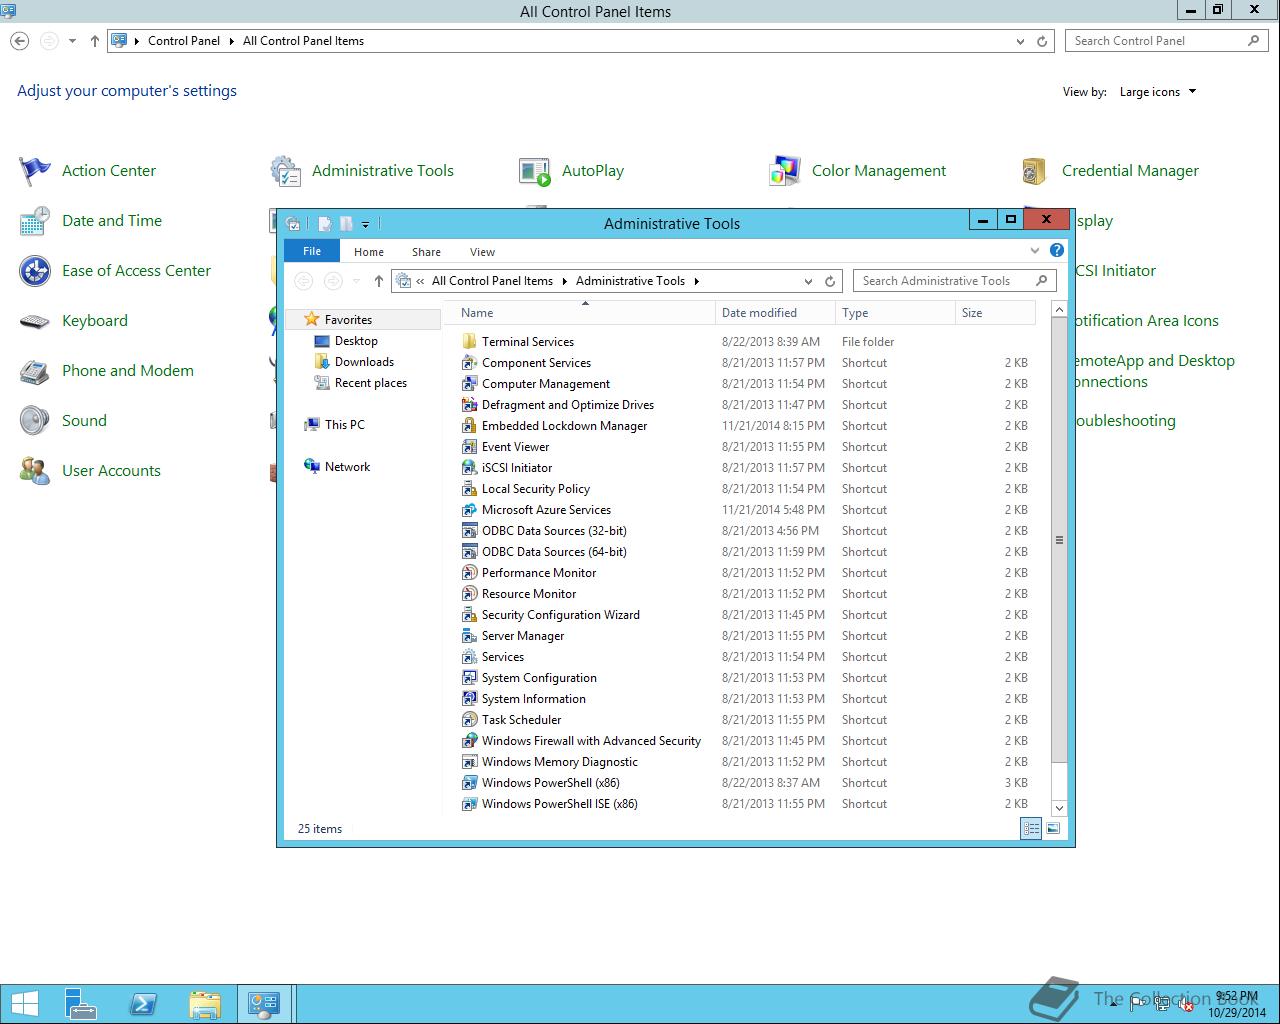Select Downloads in the Favorites pane

tap(364, 362)
